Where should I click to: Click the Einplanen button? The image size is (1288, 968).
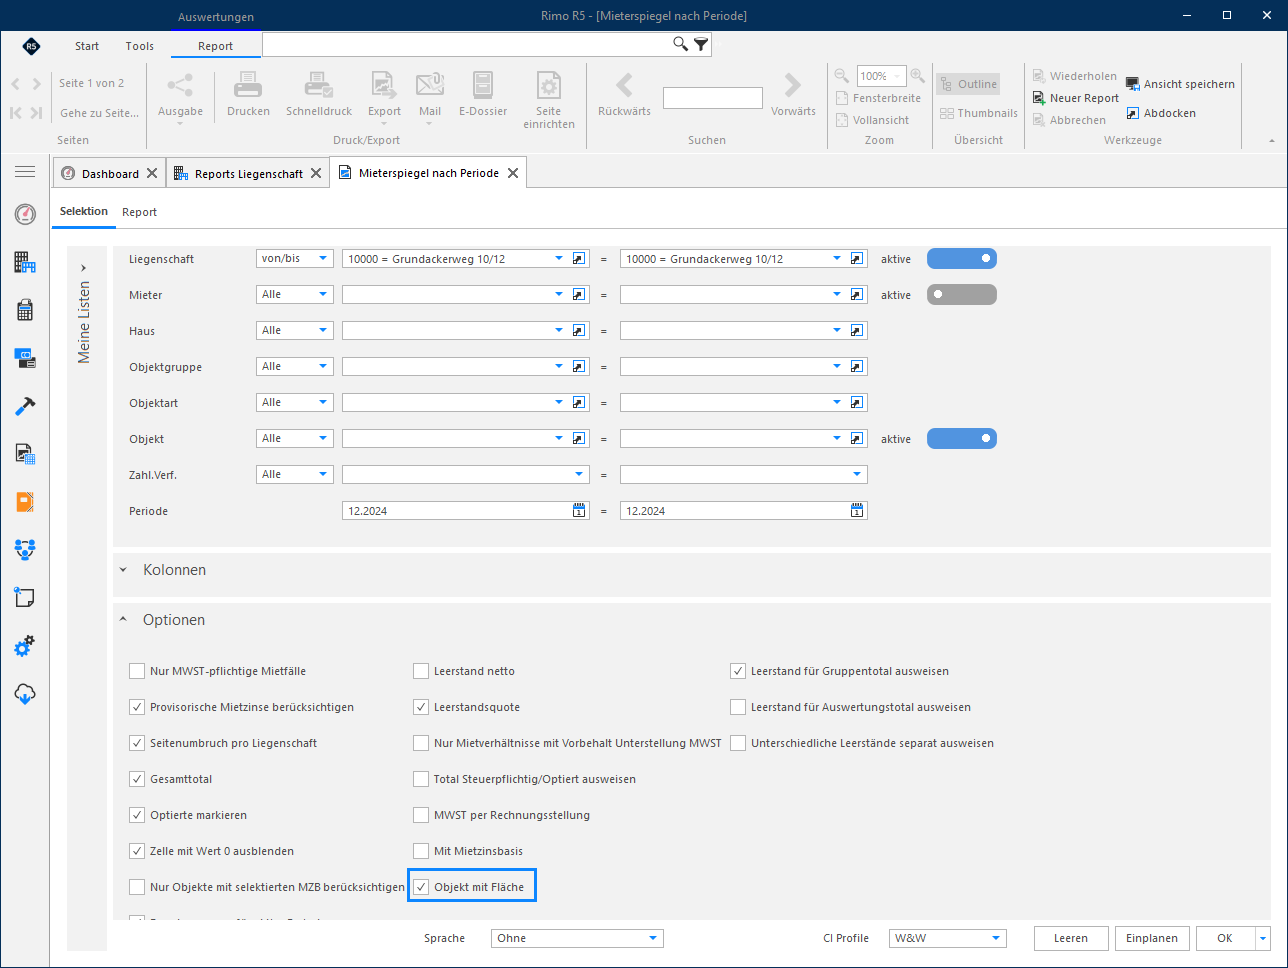point(1152,938)
